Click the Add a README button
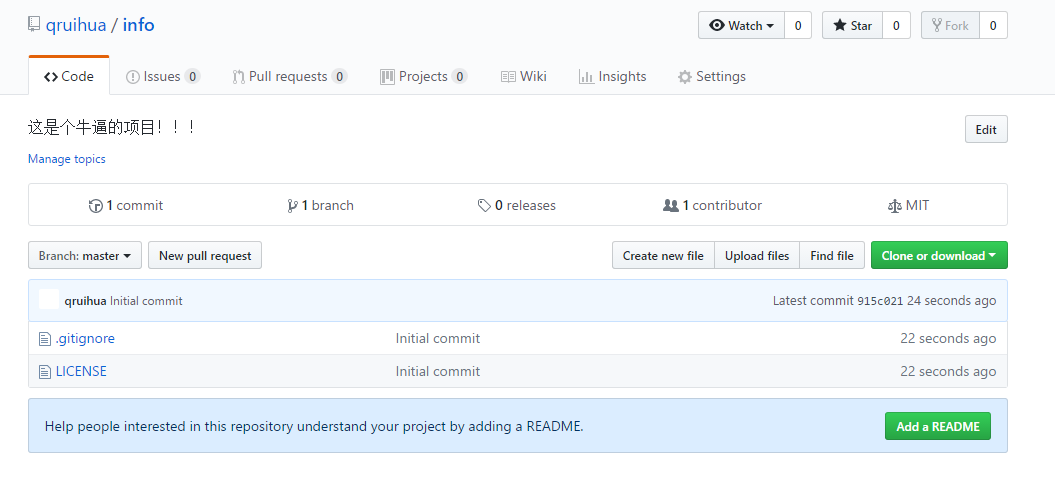This screenshot has height=478, width=1055. pyautogui.click(x=937, y=426)
